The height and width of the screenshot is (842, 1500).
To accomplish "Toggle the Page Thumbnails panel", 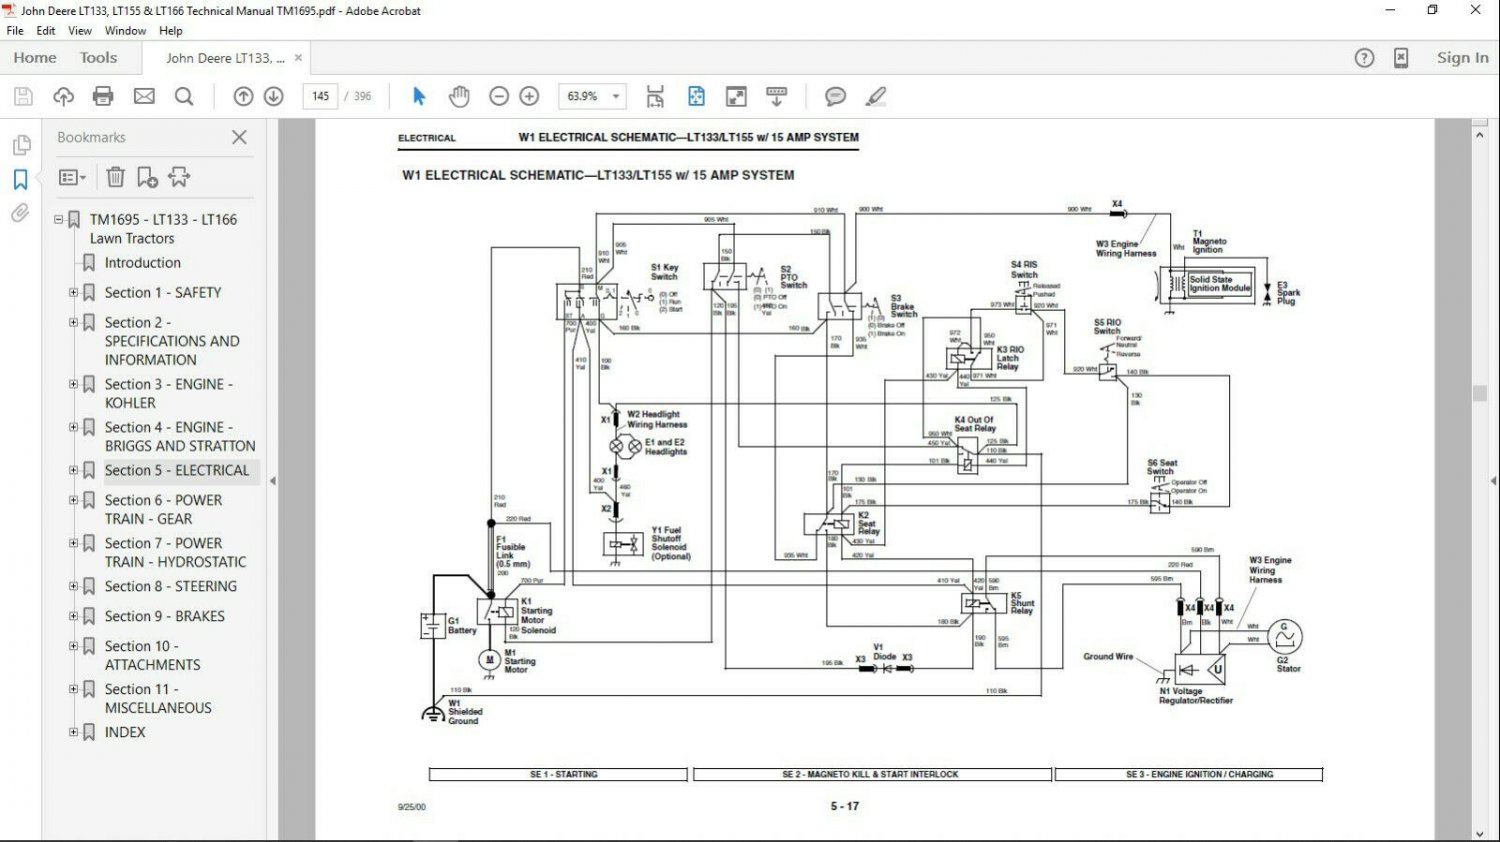I will [20, 145].
